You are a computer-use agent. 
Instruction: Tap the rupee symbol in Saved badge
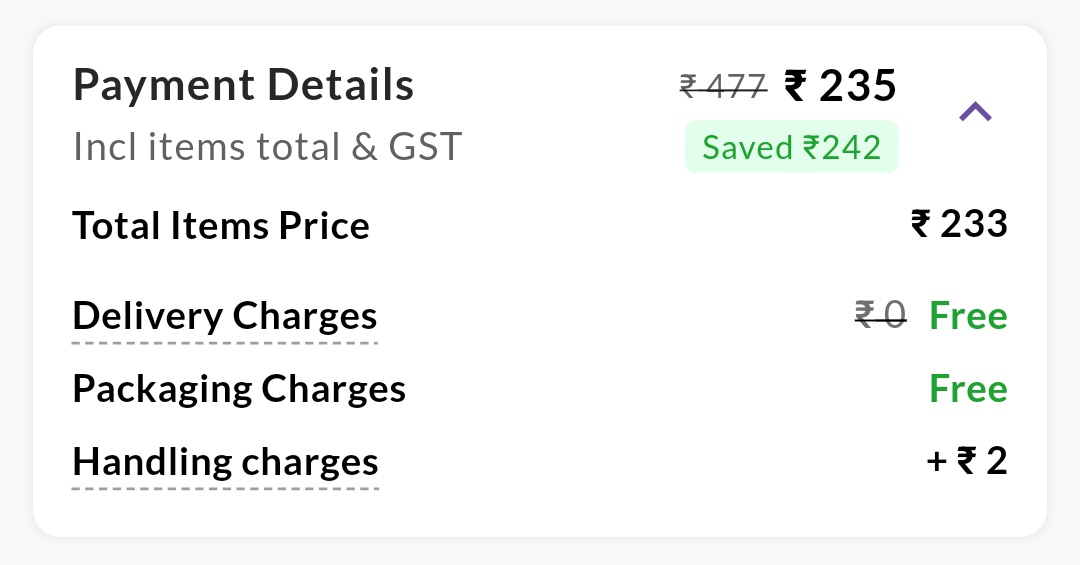(x=811, y=148)
